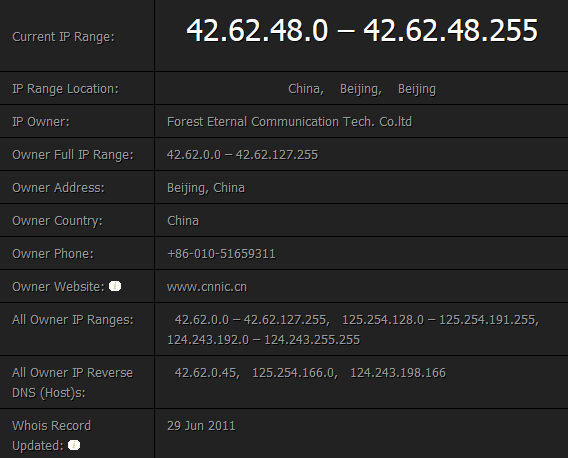This screenshot has width=568, height=458.
Task: Select the last Beijing location link
Action: (x=417, y=89)
